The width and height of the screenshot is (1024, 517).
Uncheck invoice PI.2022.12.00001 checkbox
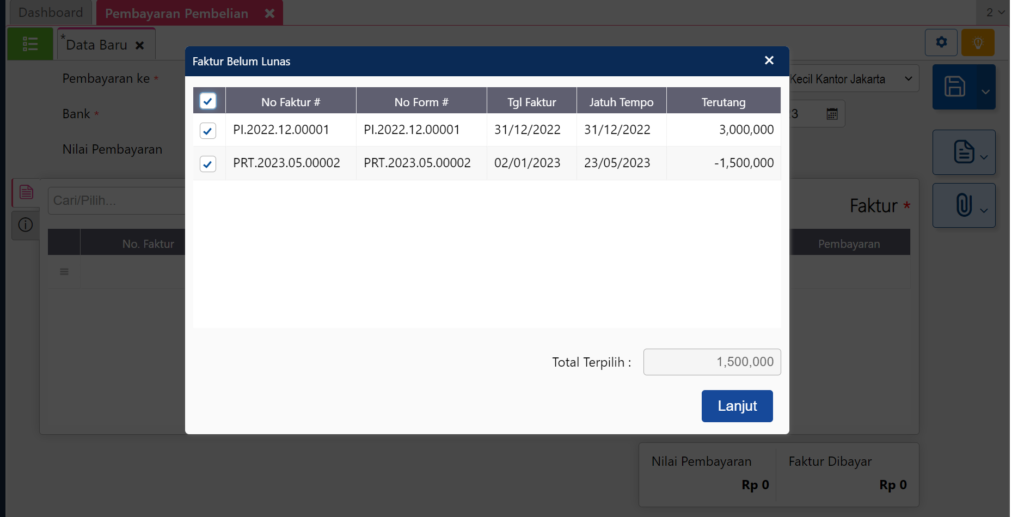coord(208,130)
